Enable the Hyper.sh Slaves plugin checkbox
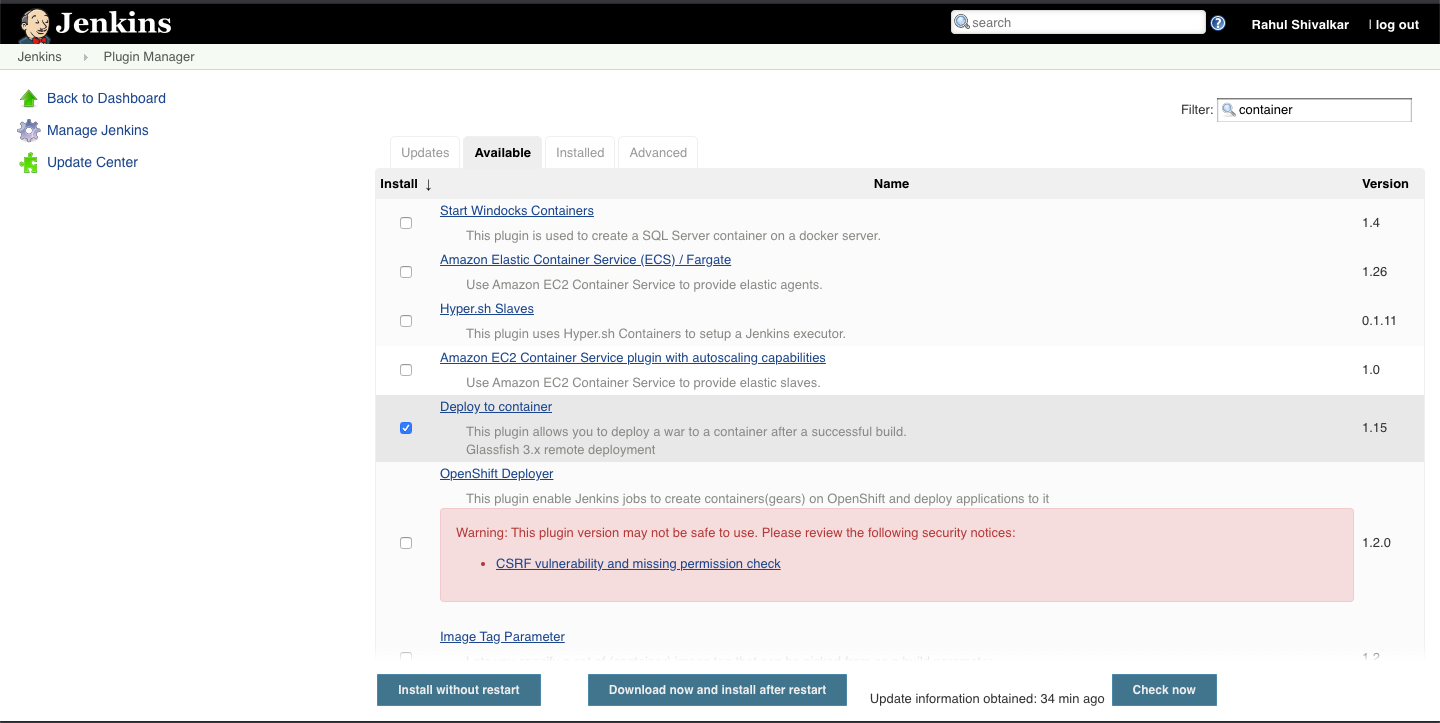Screen dimensions: 1440x723 pyautogui.click(x=405, y=320)
